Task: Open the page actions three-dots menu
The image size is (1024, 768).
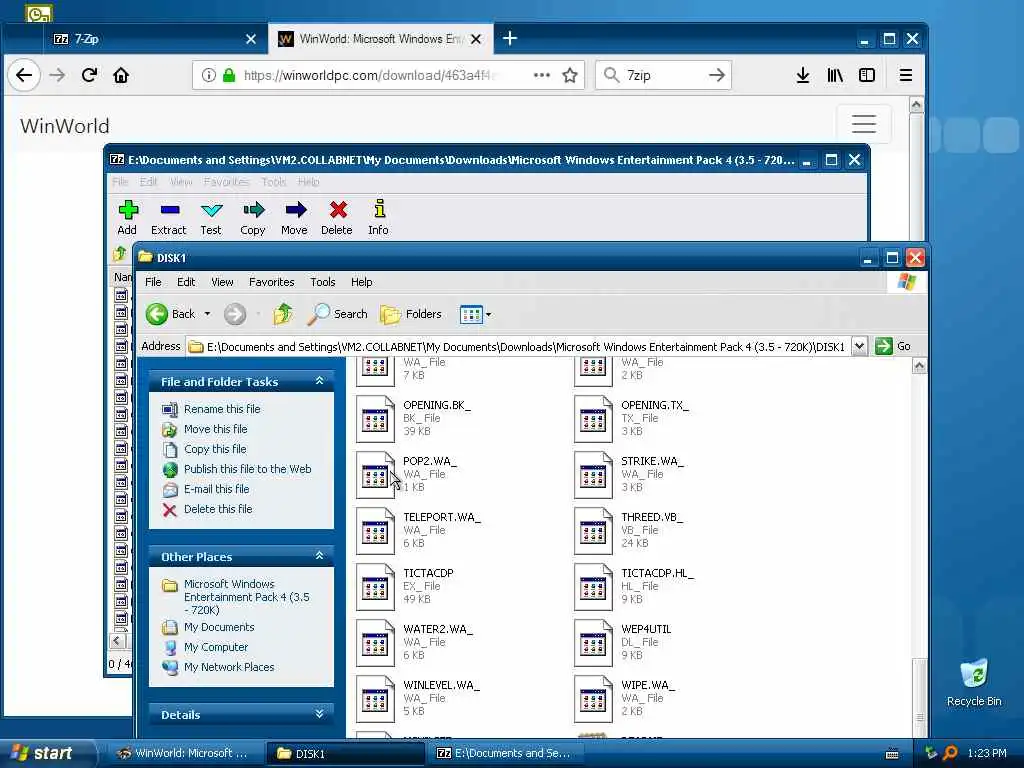Action: 541,75
